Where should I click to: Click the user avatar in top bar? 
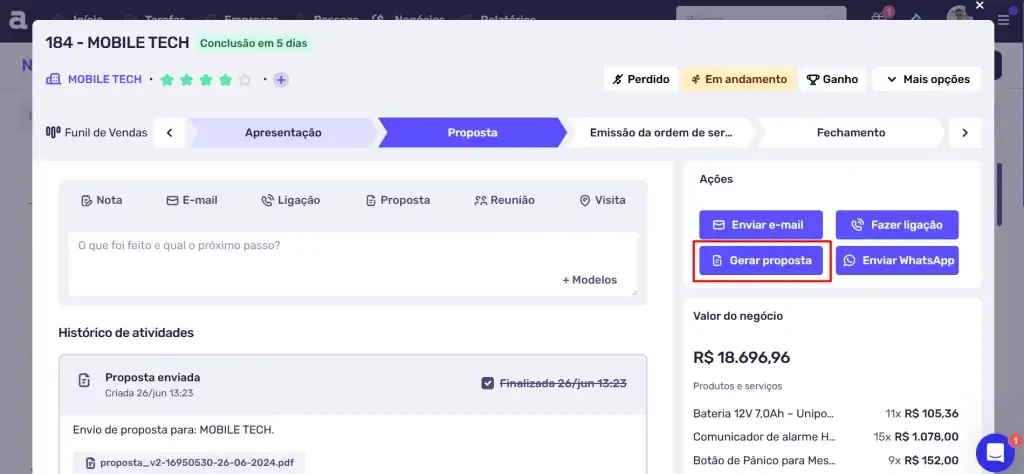pos(959,14)
